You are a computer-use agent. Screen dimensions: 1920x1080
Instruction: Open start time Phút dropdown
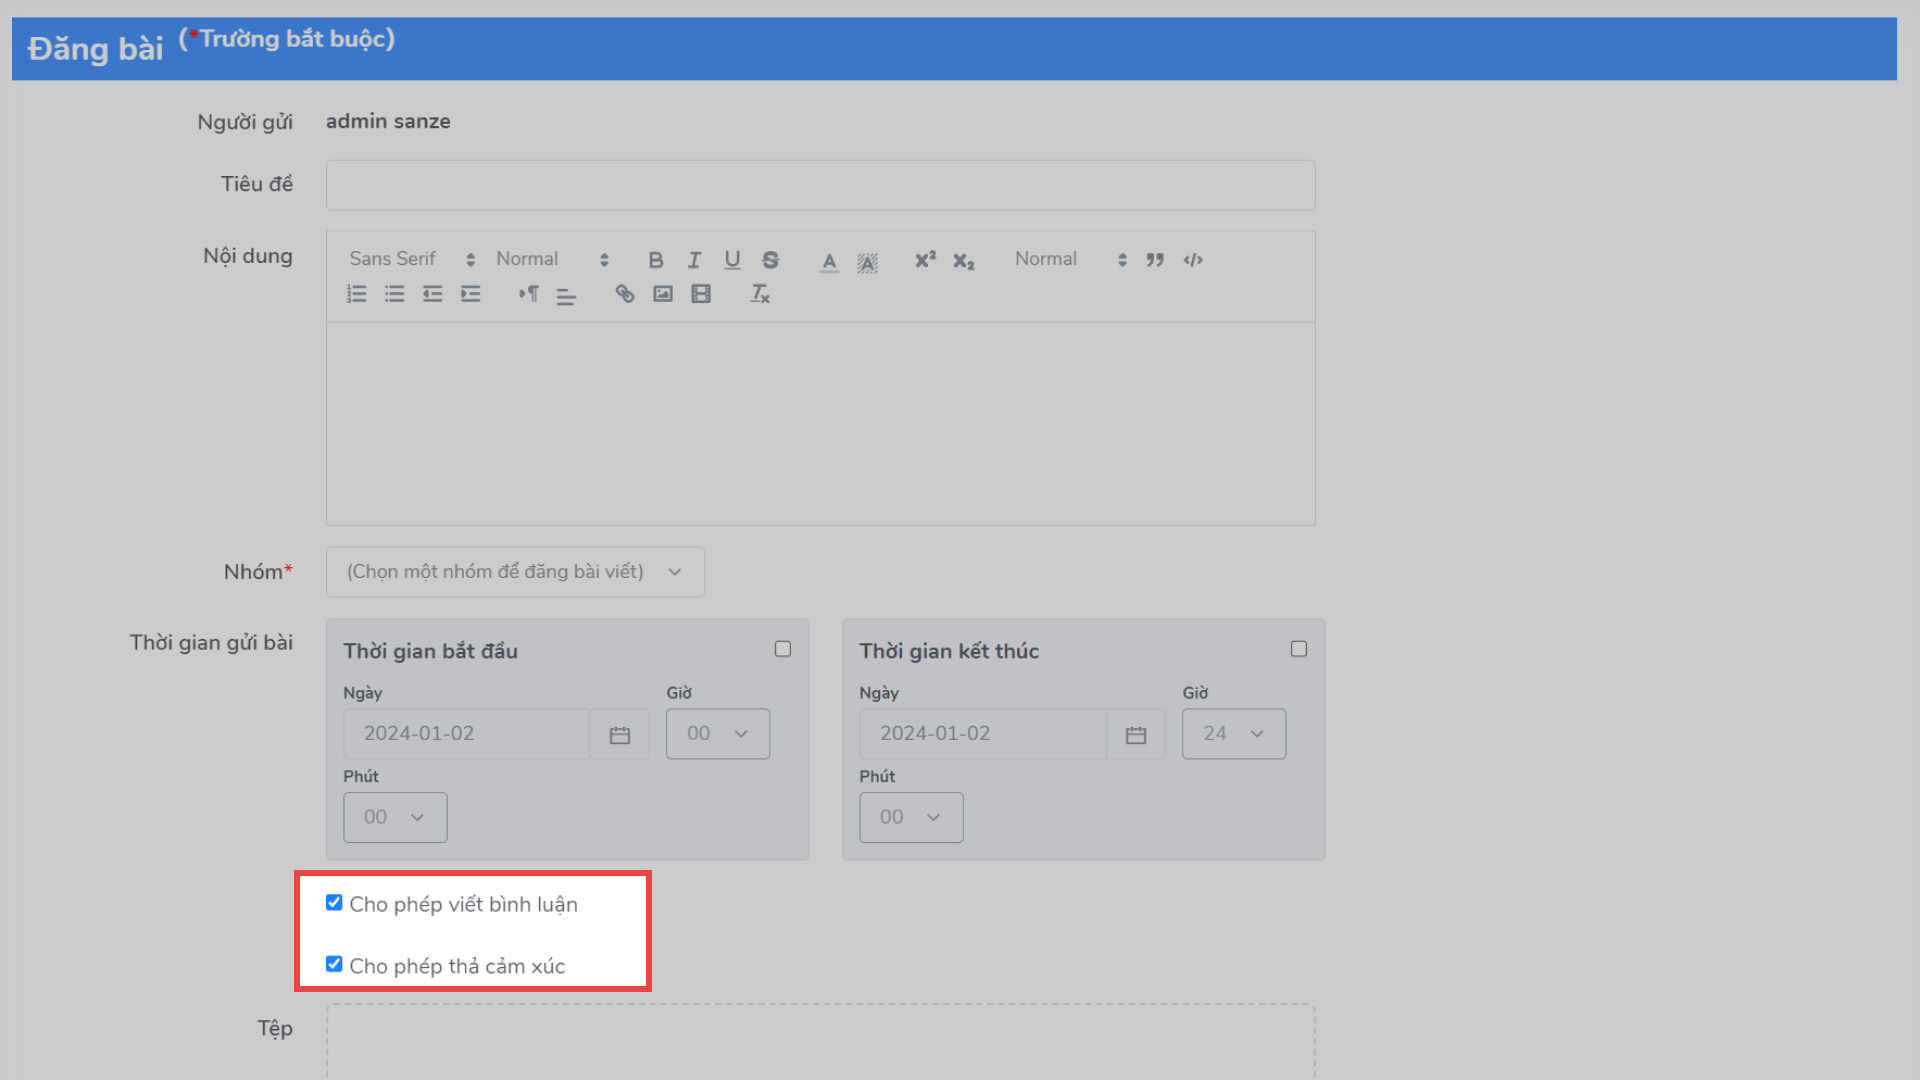395,818
